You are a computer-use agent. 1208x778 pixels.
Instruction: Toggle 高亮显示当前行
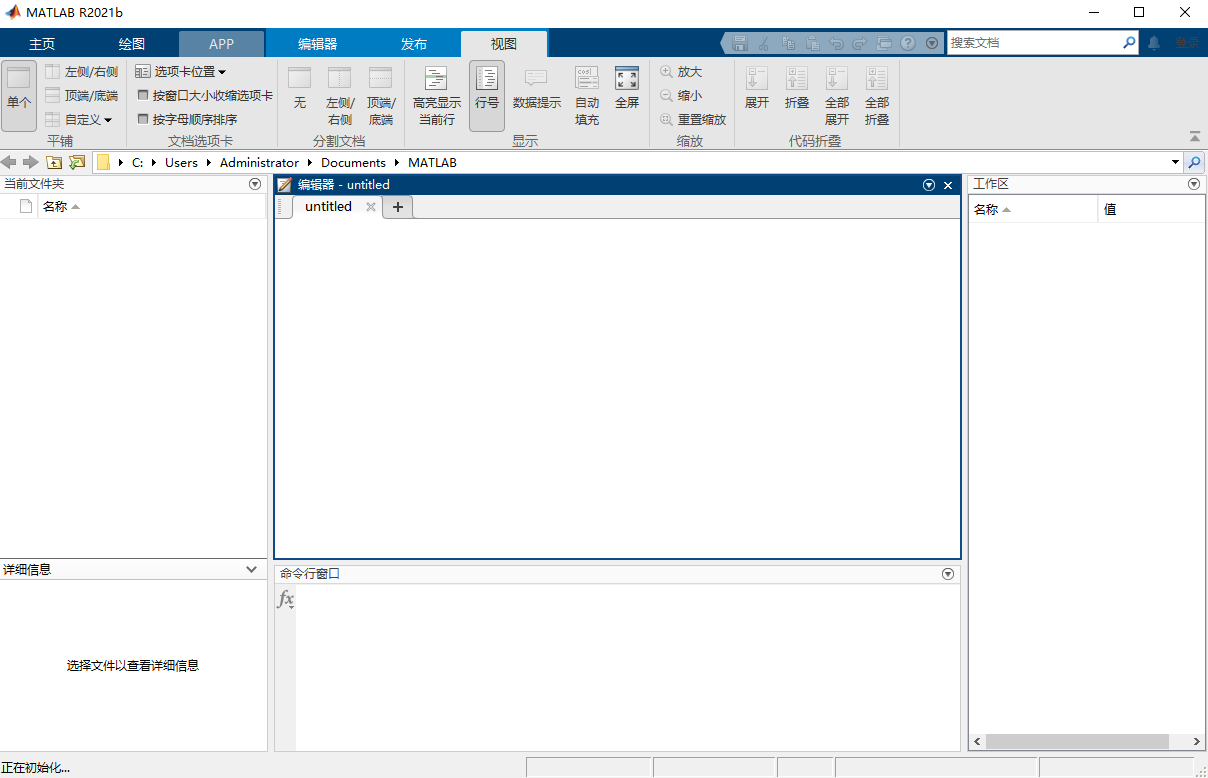[x=437, y=96]
